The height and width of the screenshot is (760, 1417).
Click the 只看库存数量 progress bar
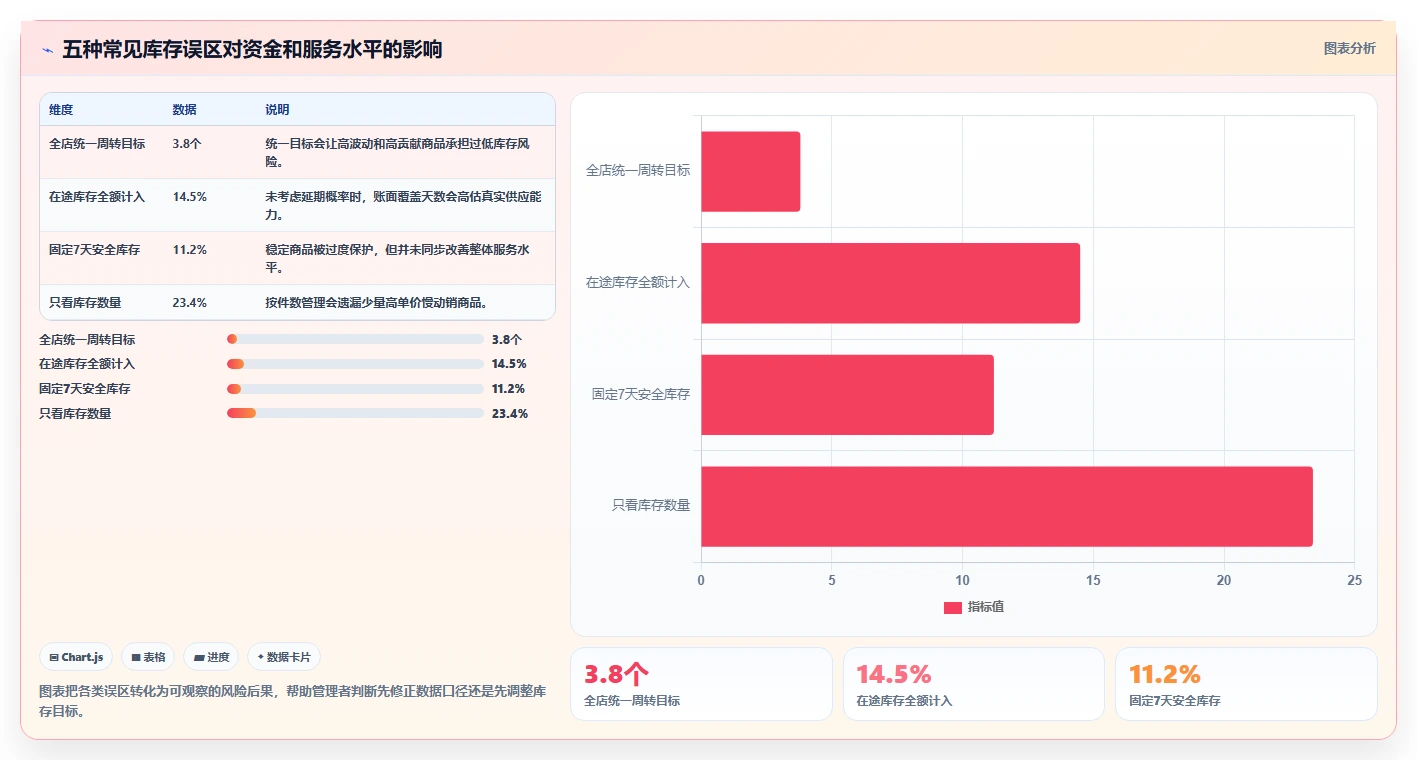pyautogui.click(x=355, y=413)
